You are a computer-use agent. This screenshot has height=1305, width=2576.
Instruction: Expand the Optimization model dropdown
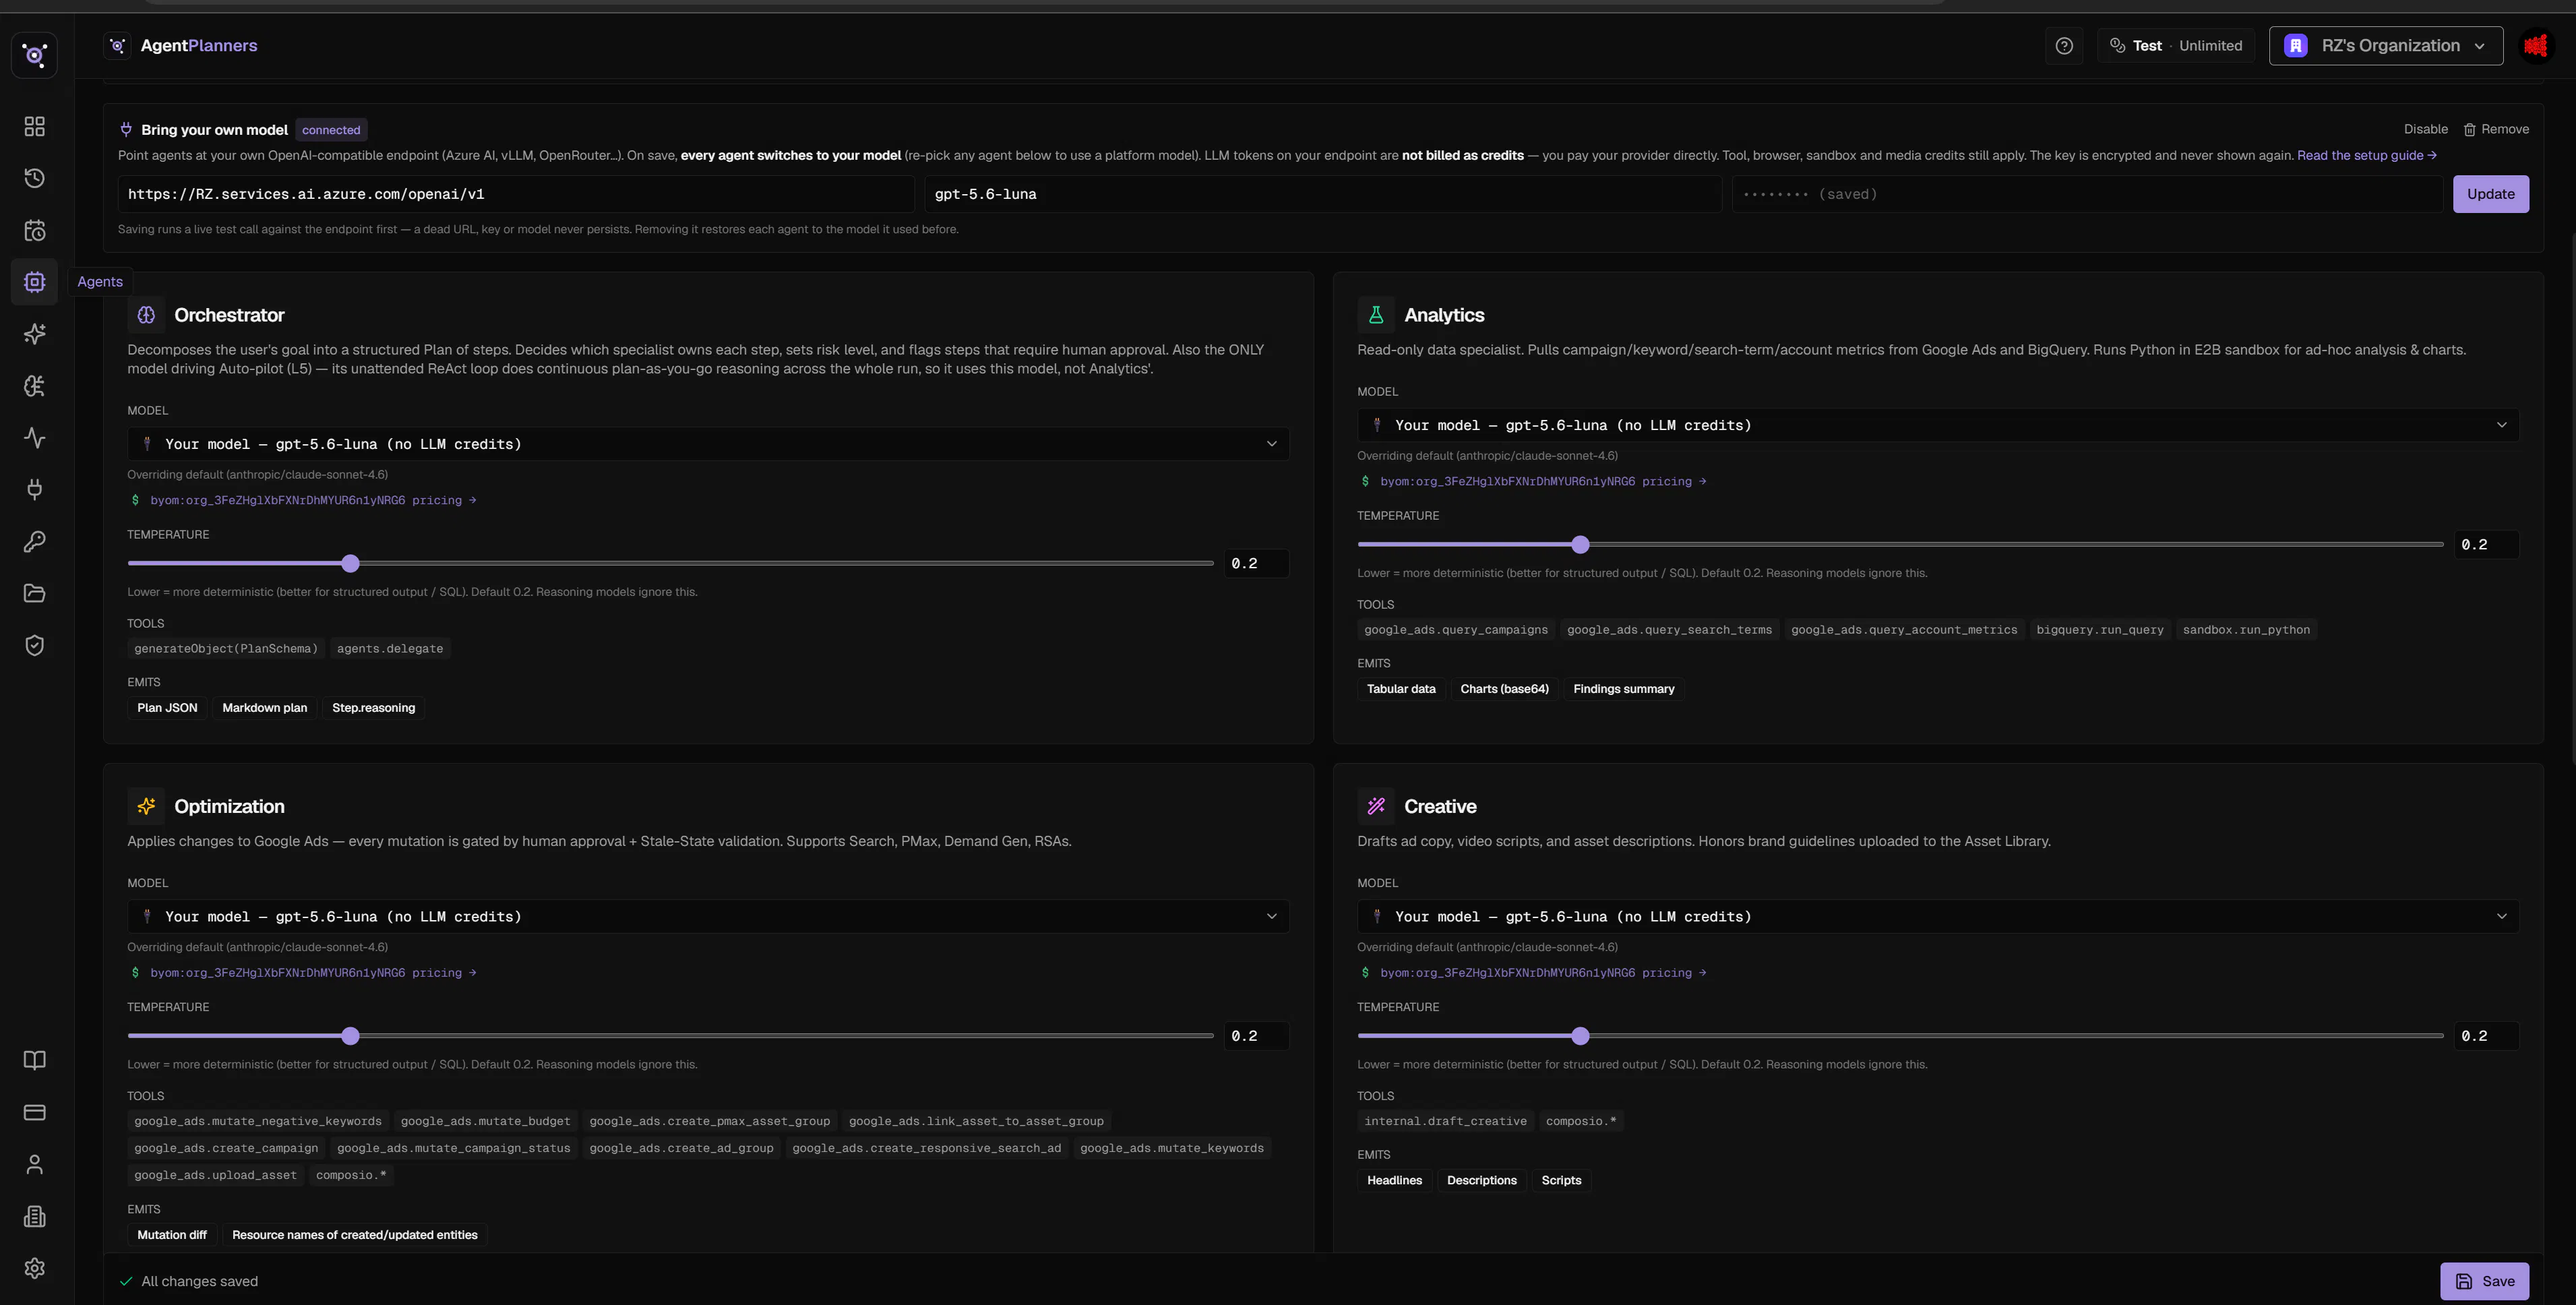(708, 917)
